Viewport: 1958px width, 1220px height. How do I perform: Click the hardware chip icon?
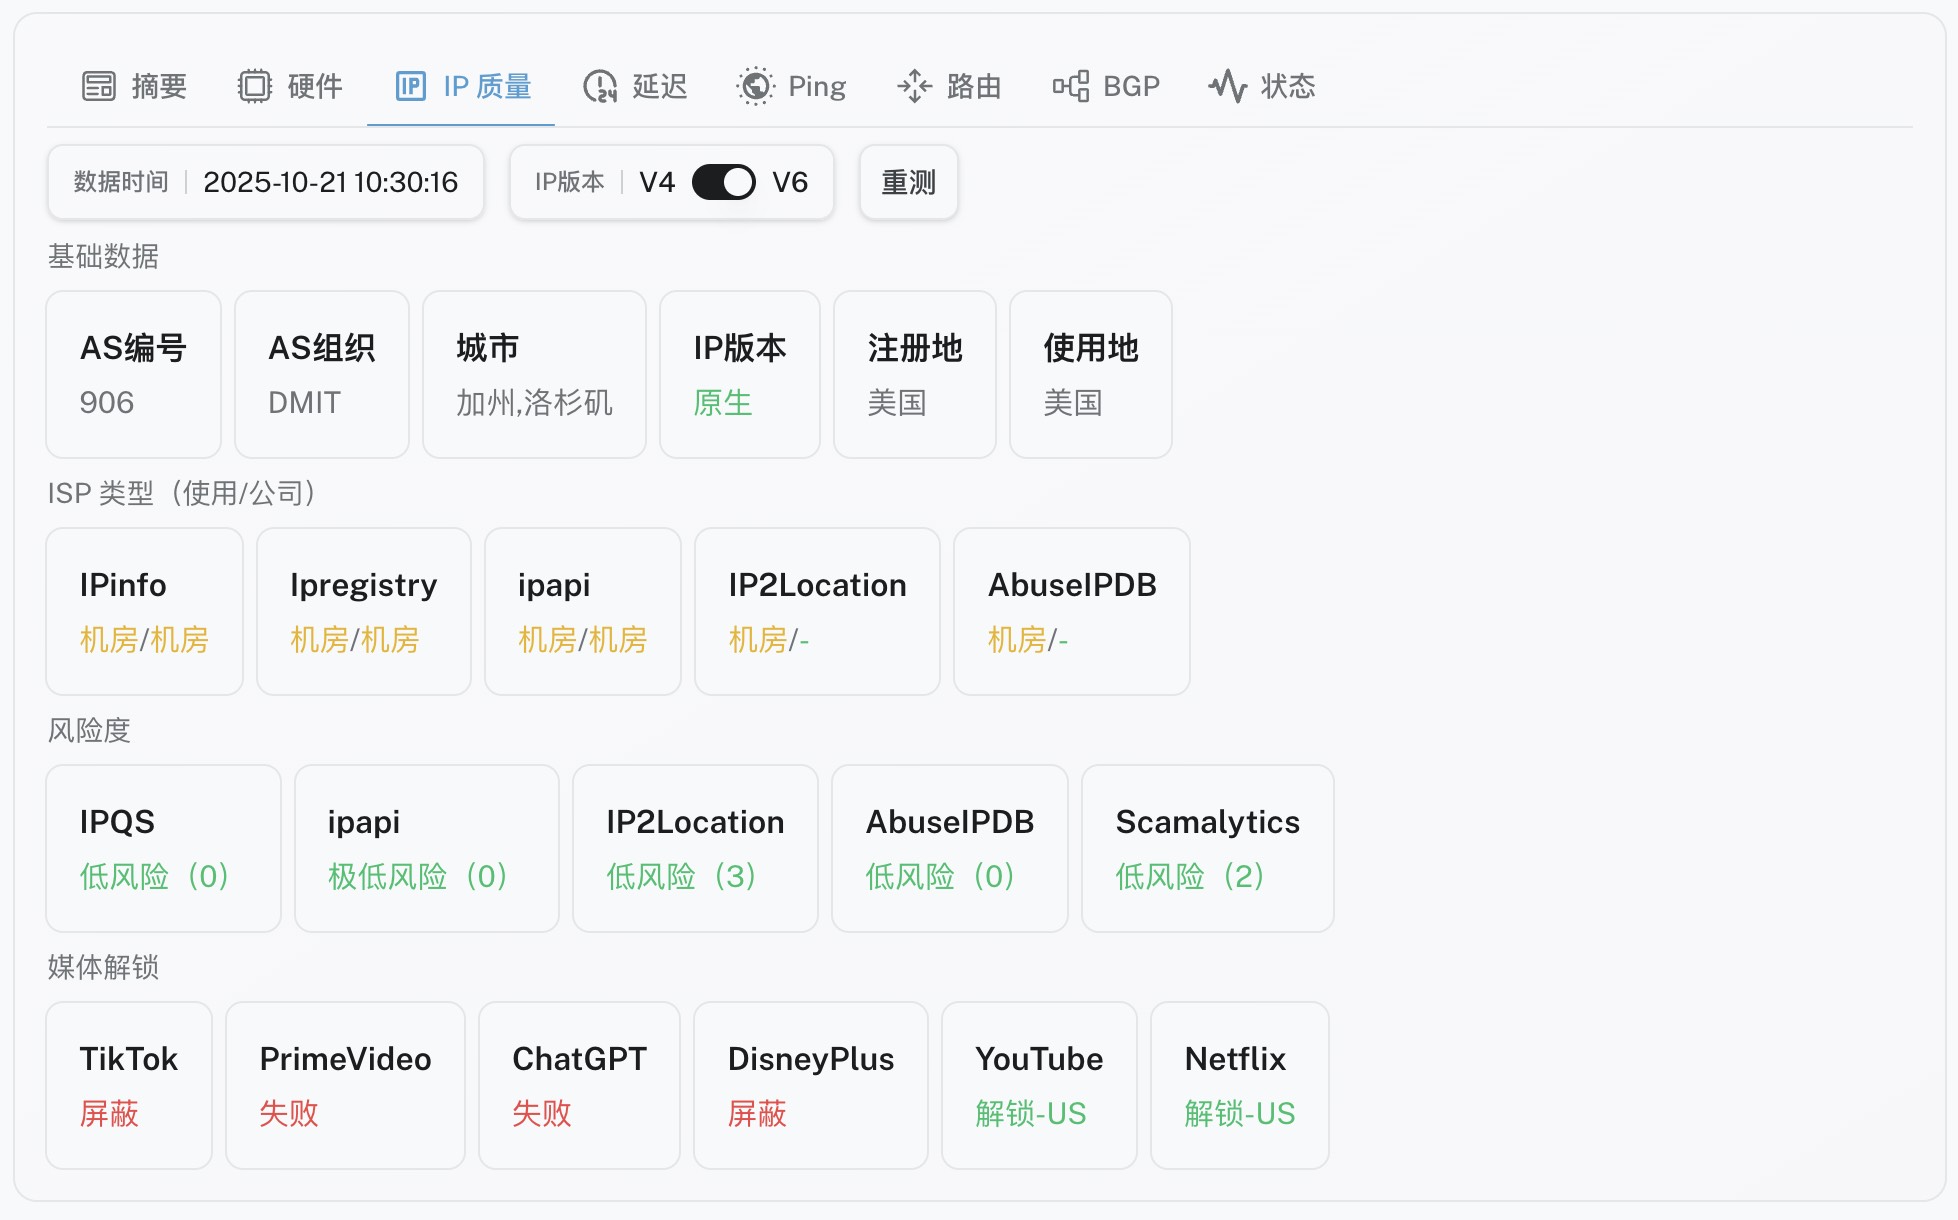(255, 86)
